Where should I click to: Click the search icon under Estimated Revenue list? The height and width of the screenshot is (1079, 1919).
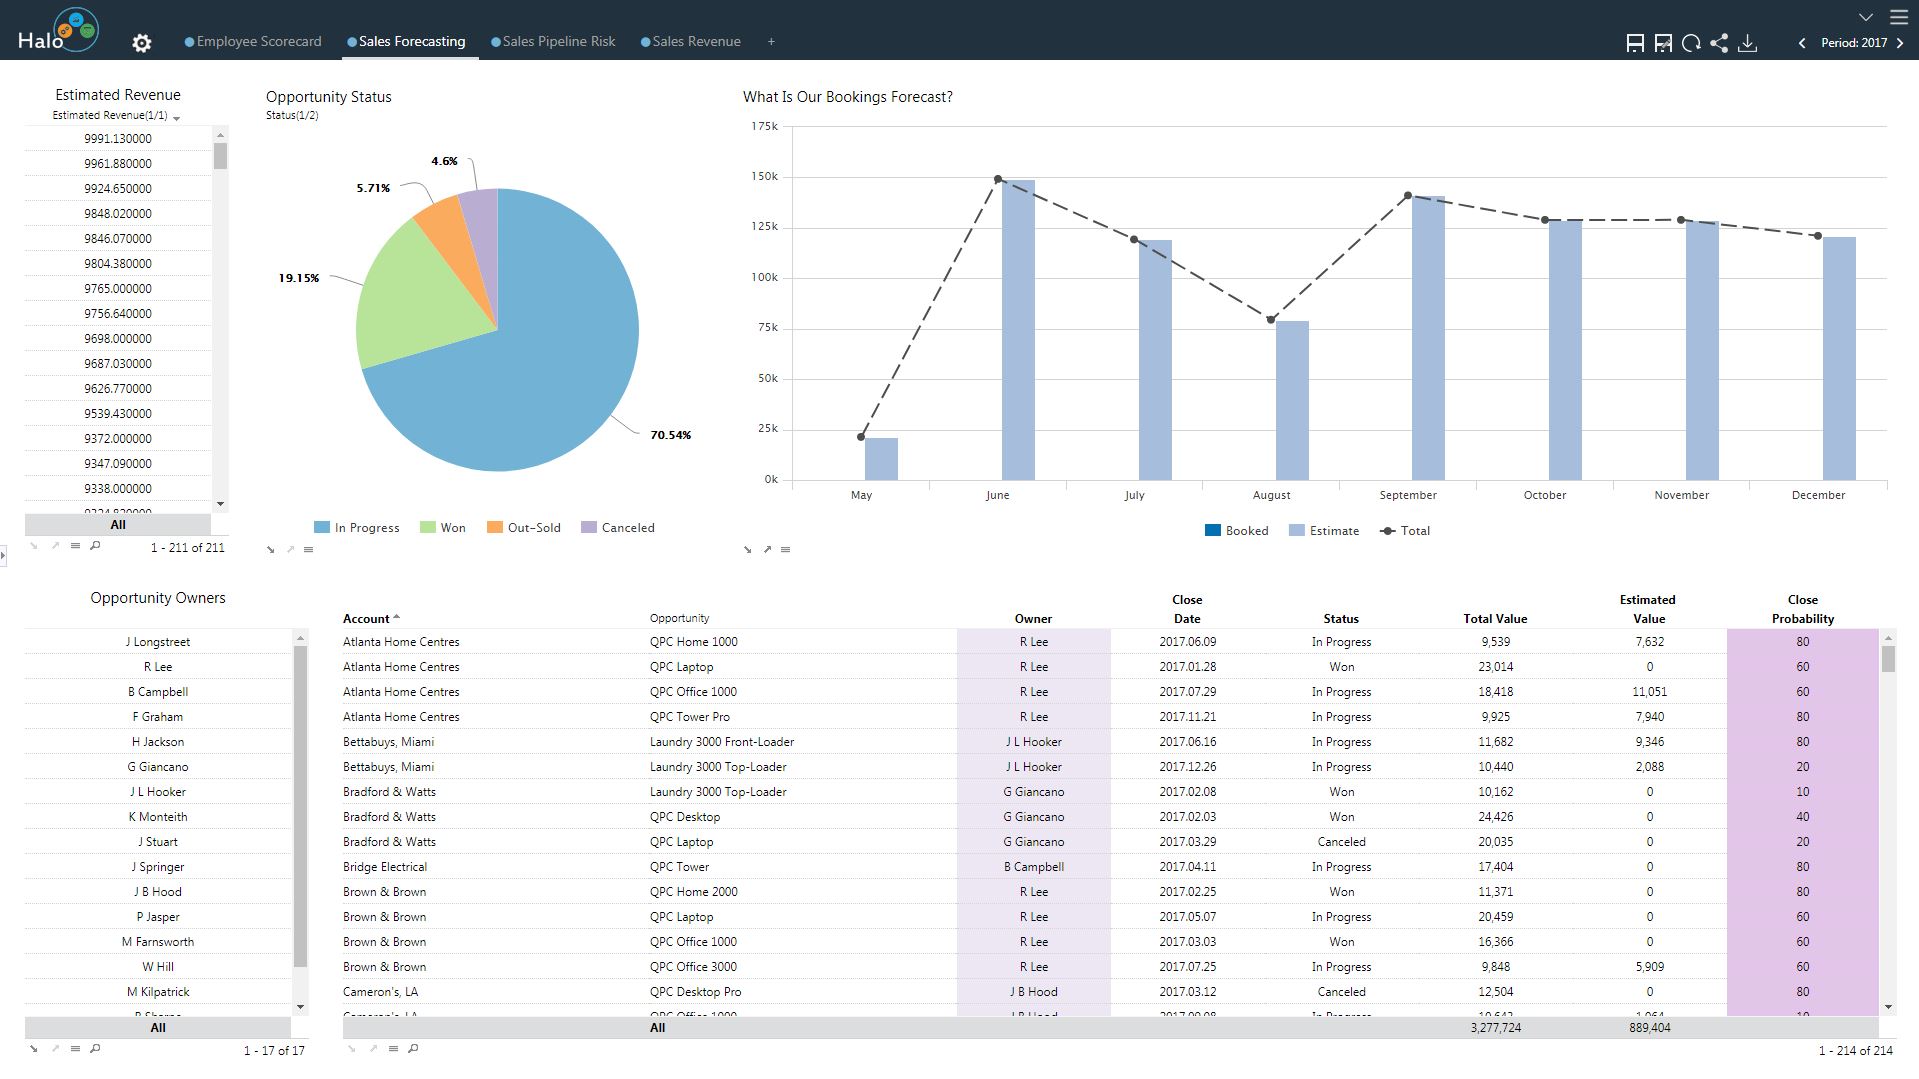(x=95, y=546)
